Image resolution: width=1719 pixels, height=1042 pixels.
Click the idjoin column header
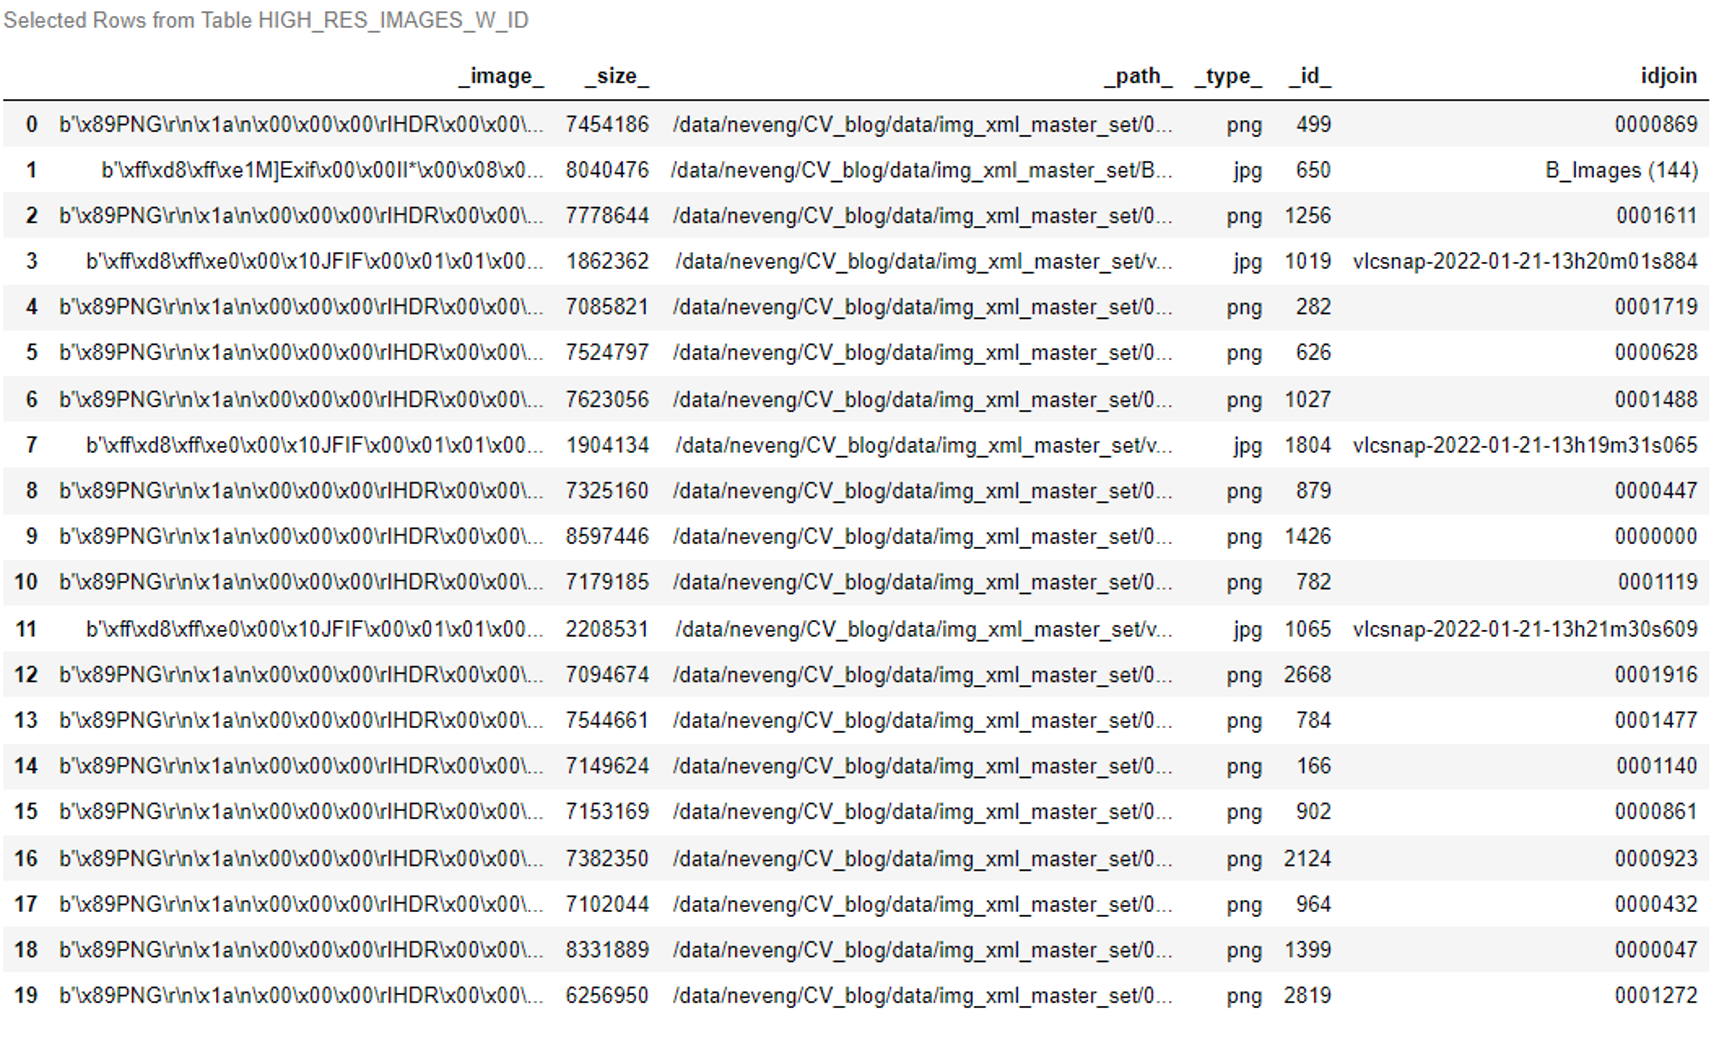click(x=1668, y=76)
